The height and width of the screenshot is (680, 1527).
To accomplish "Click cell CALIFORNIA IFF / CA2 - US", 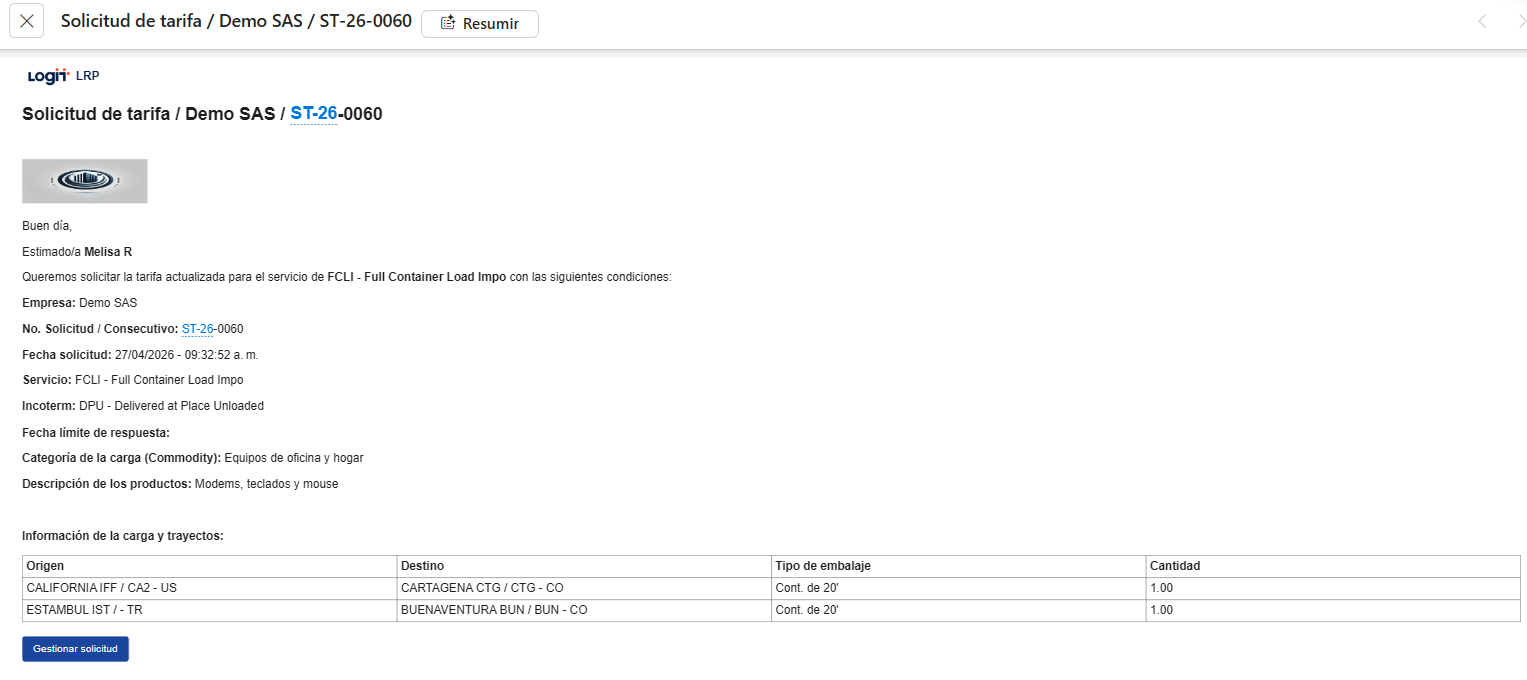I will pyautogui.click(x=210, y=588).
